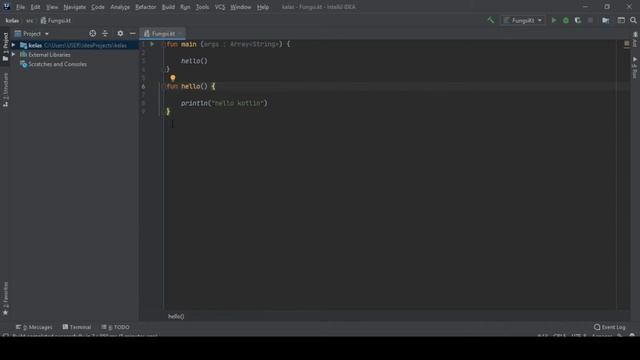640x360 pixels.
Task: Open the Favorites side tool window
Action: pos(5,298)
